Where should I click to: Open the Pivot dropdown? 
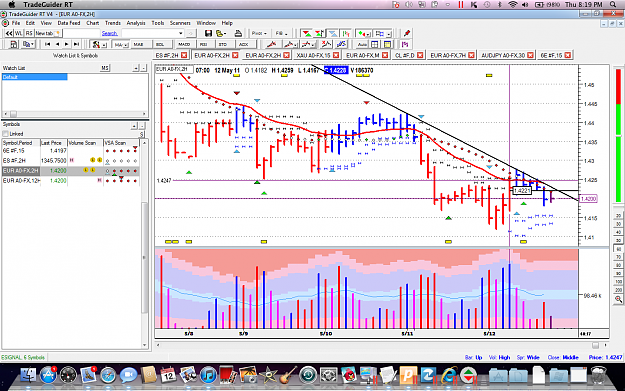[259, 33]
